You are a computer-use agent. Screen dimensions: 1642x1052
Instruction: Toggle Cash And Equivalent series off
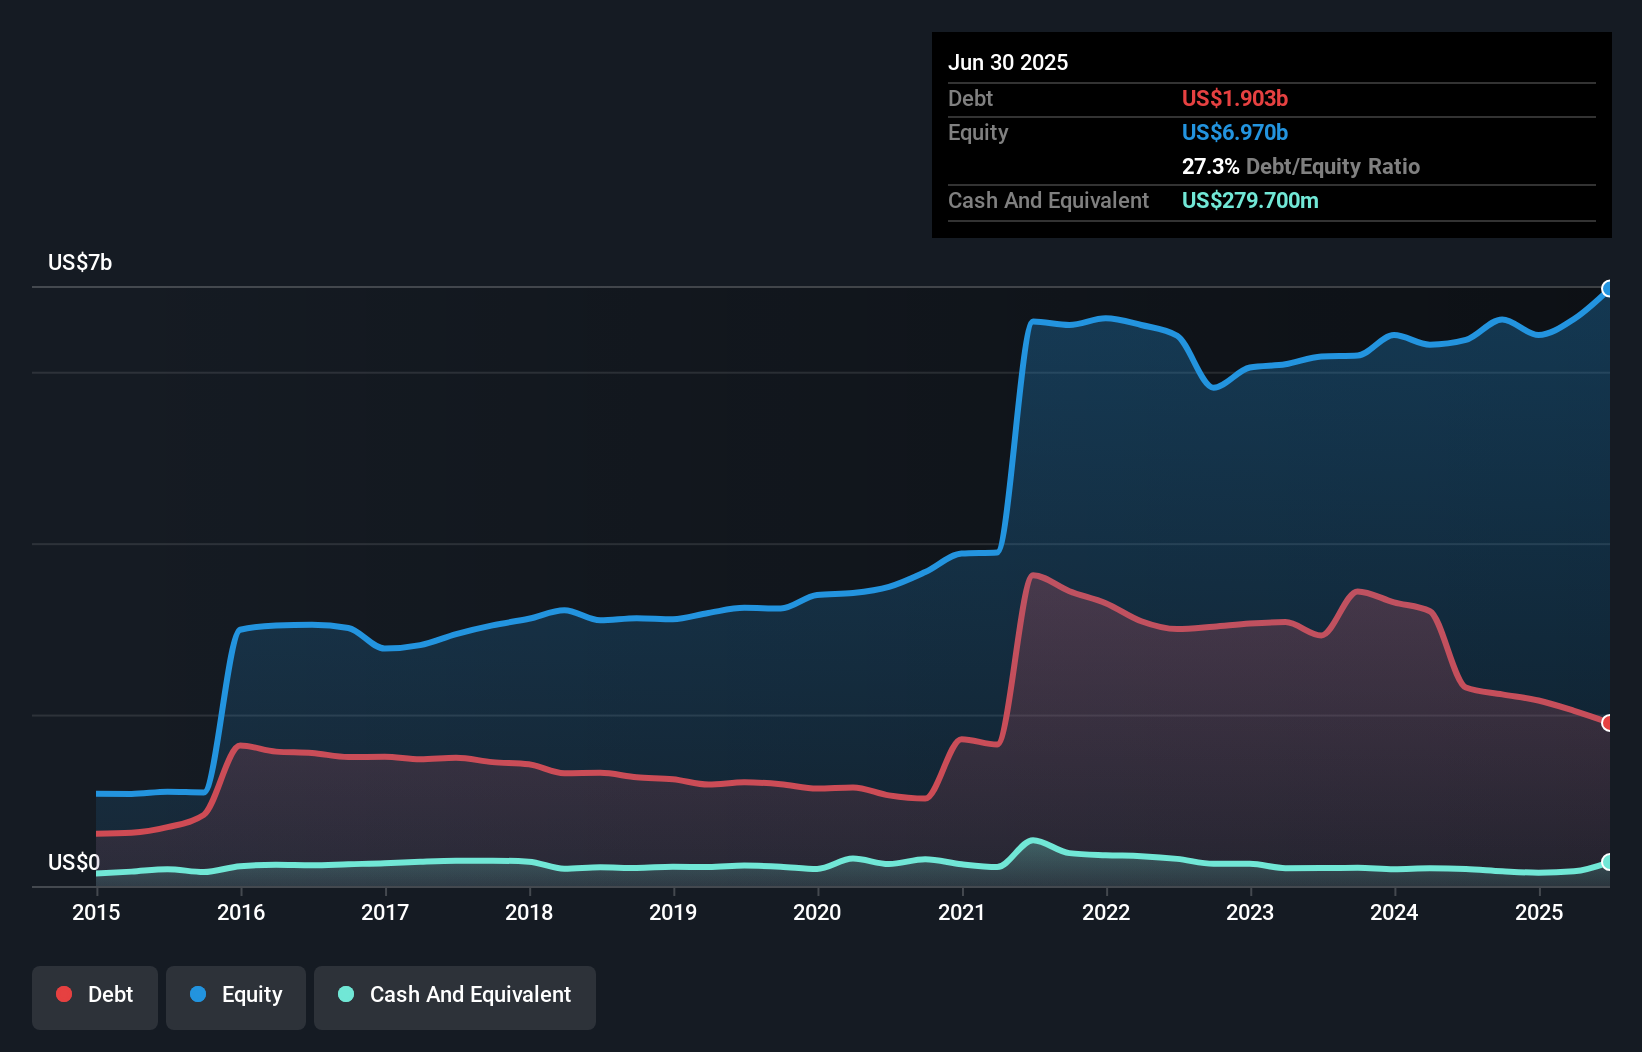tap(455, 995)
